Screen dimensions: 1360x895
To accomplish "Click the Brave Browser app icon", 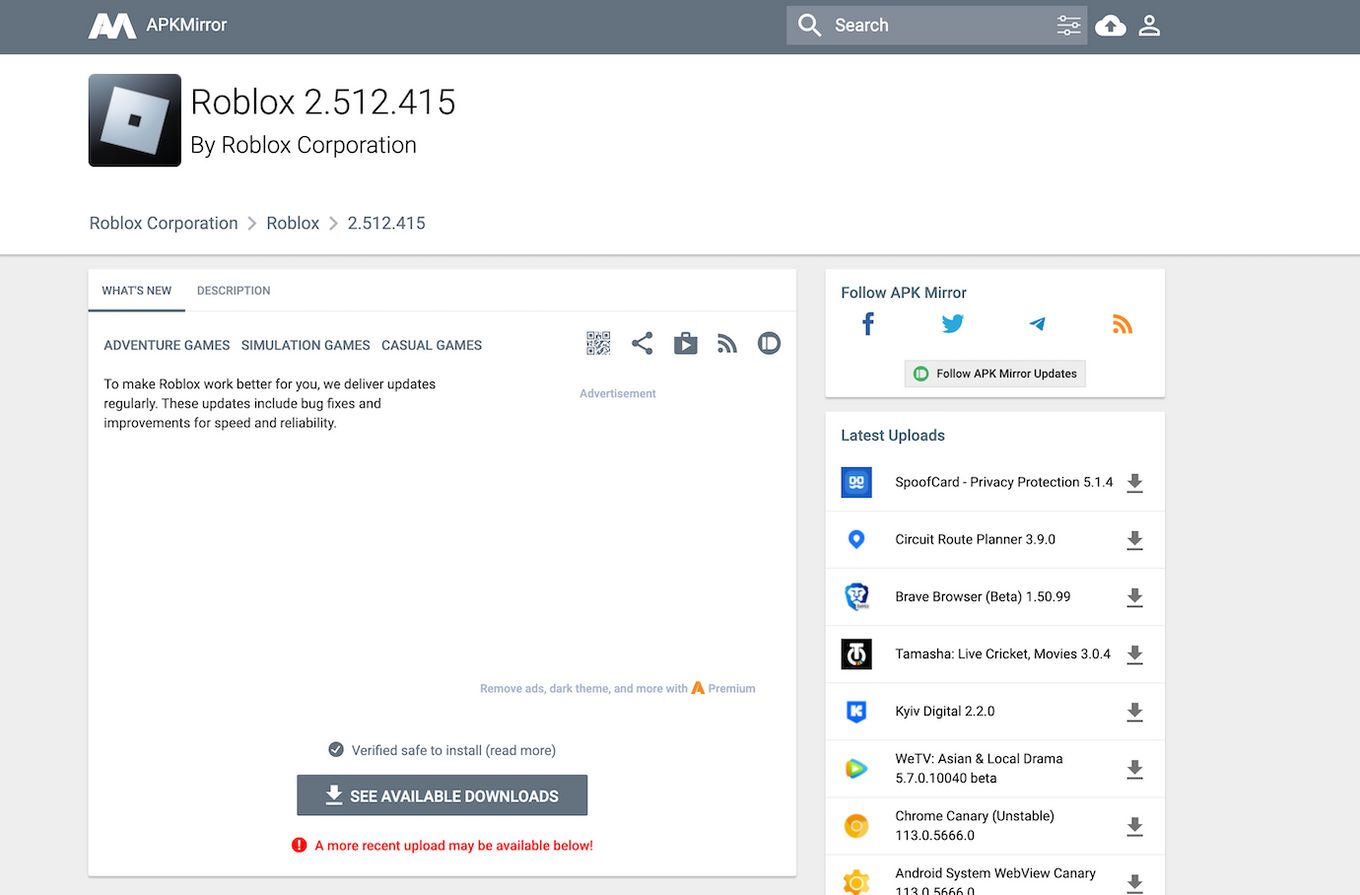I will [x=856, y=597].
